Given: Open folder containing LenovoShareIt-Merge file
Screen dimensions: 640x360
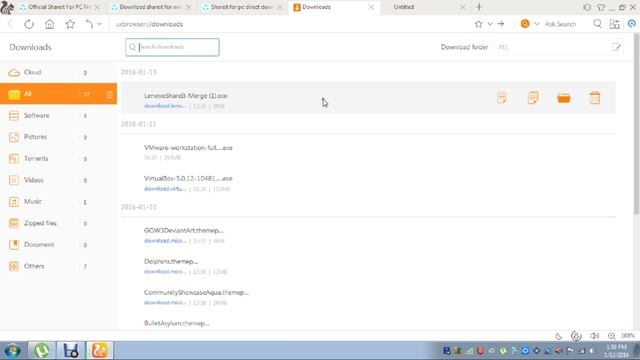Looking at the screenshot, I should click(564, 98).
